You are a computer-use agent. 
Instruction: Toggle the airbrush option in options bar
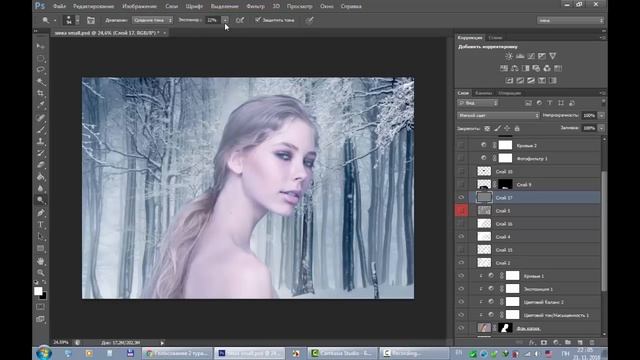(240, 20)
